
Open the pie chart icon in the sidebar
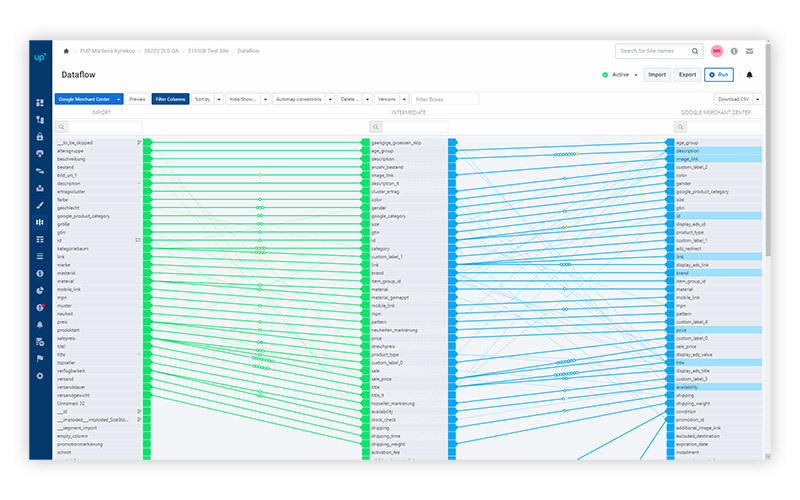[40, 290]
